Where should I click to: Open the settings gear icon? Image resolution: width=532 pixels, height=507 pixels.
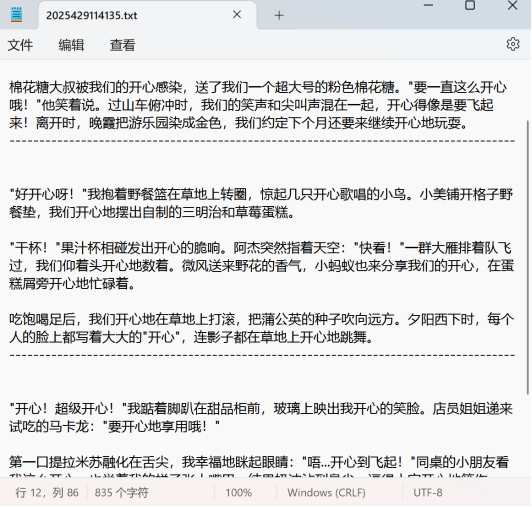pos(513,44)
